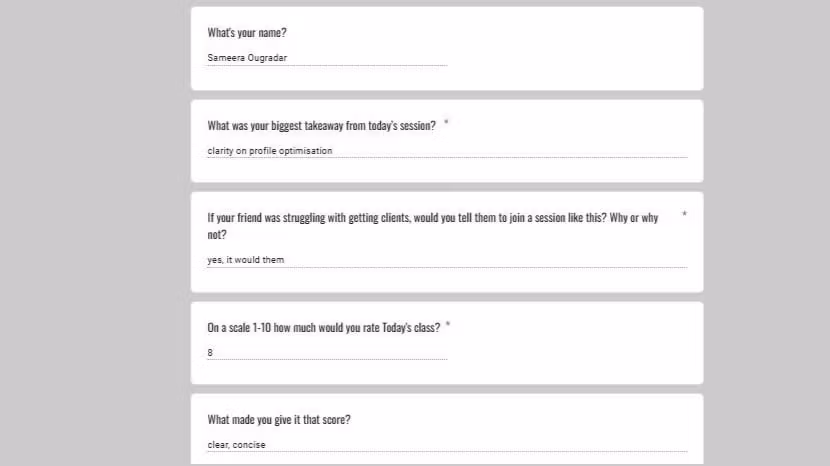Screen dimensions: 830x466
Task: Click the 'biggest takeaway from today's session' question title
Action: [321, 126]
